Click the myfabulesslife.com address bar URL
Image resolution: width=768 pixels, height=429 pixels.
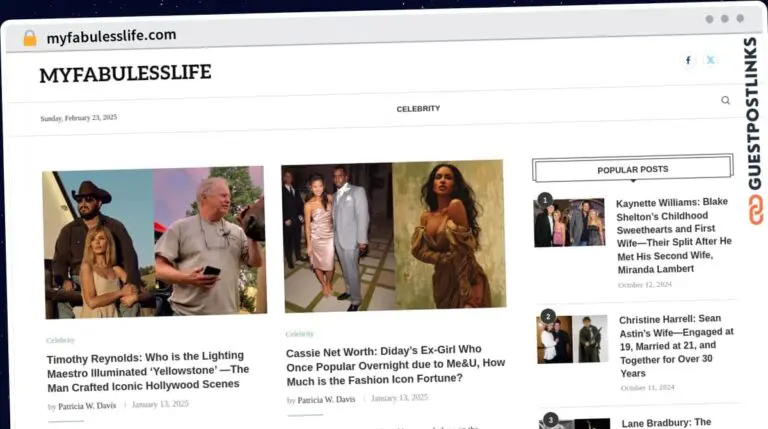click(111, 36)
